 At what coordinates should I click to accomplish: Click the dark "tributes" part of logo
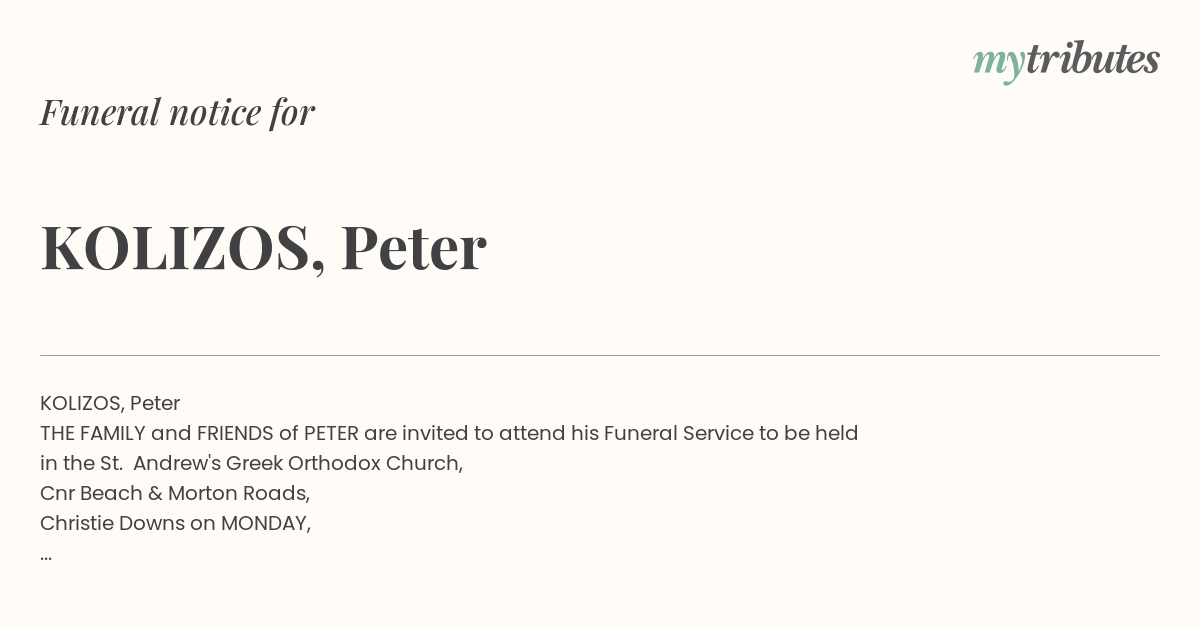1093,59
